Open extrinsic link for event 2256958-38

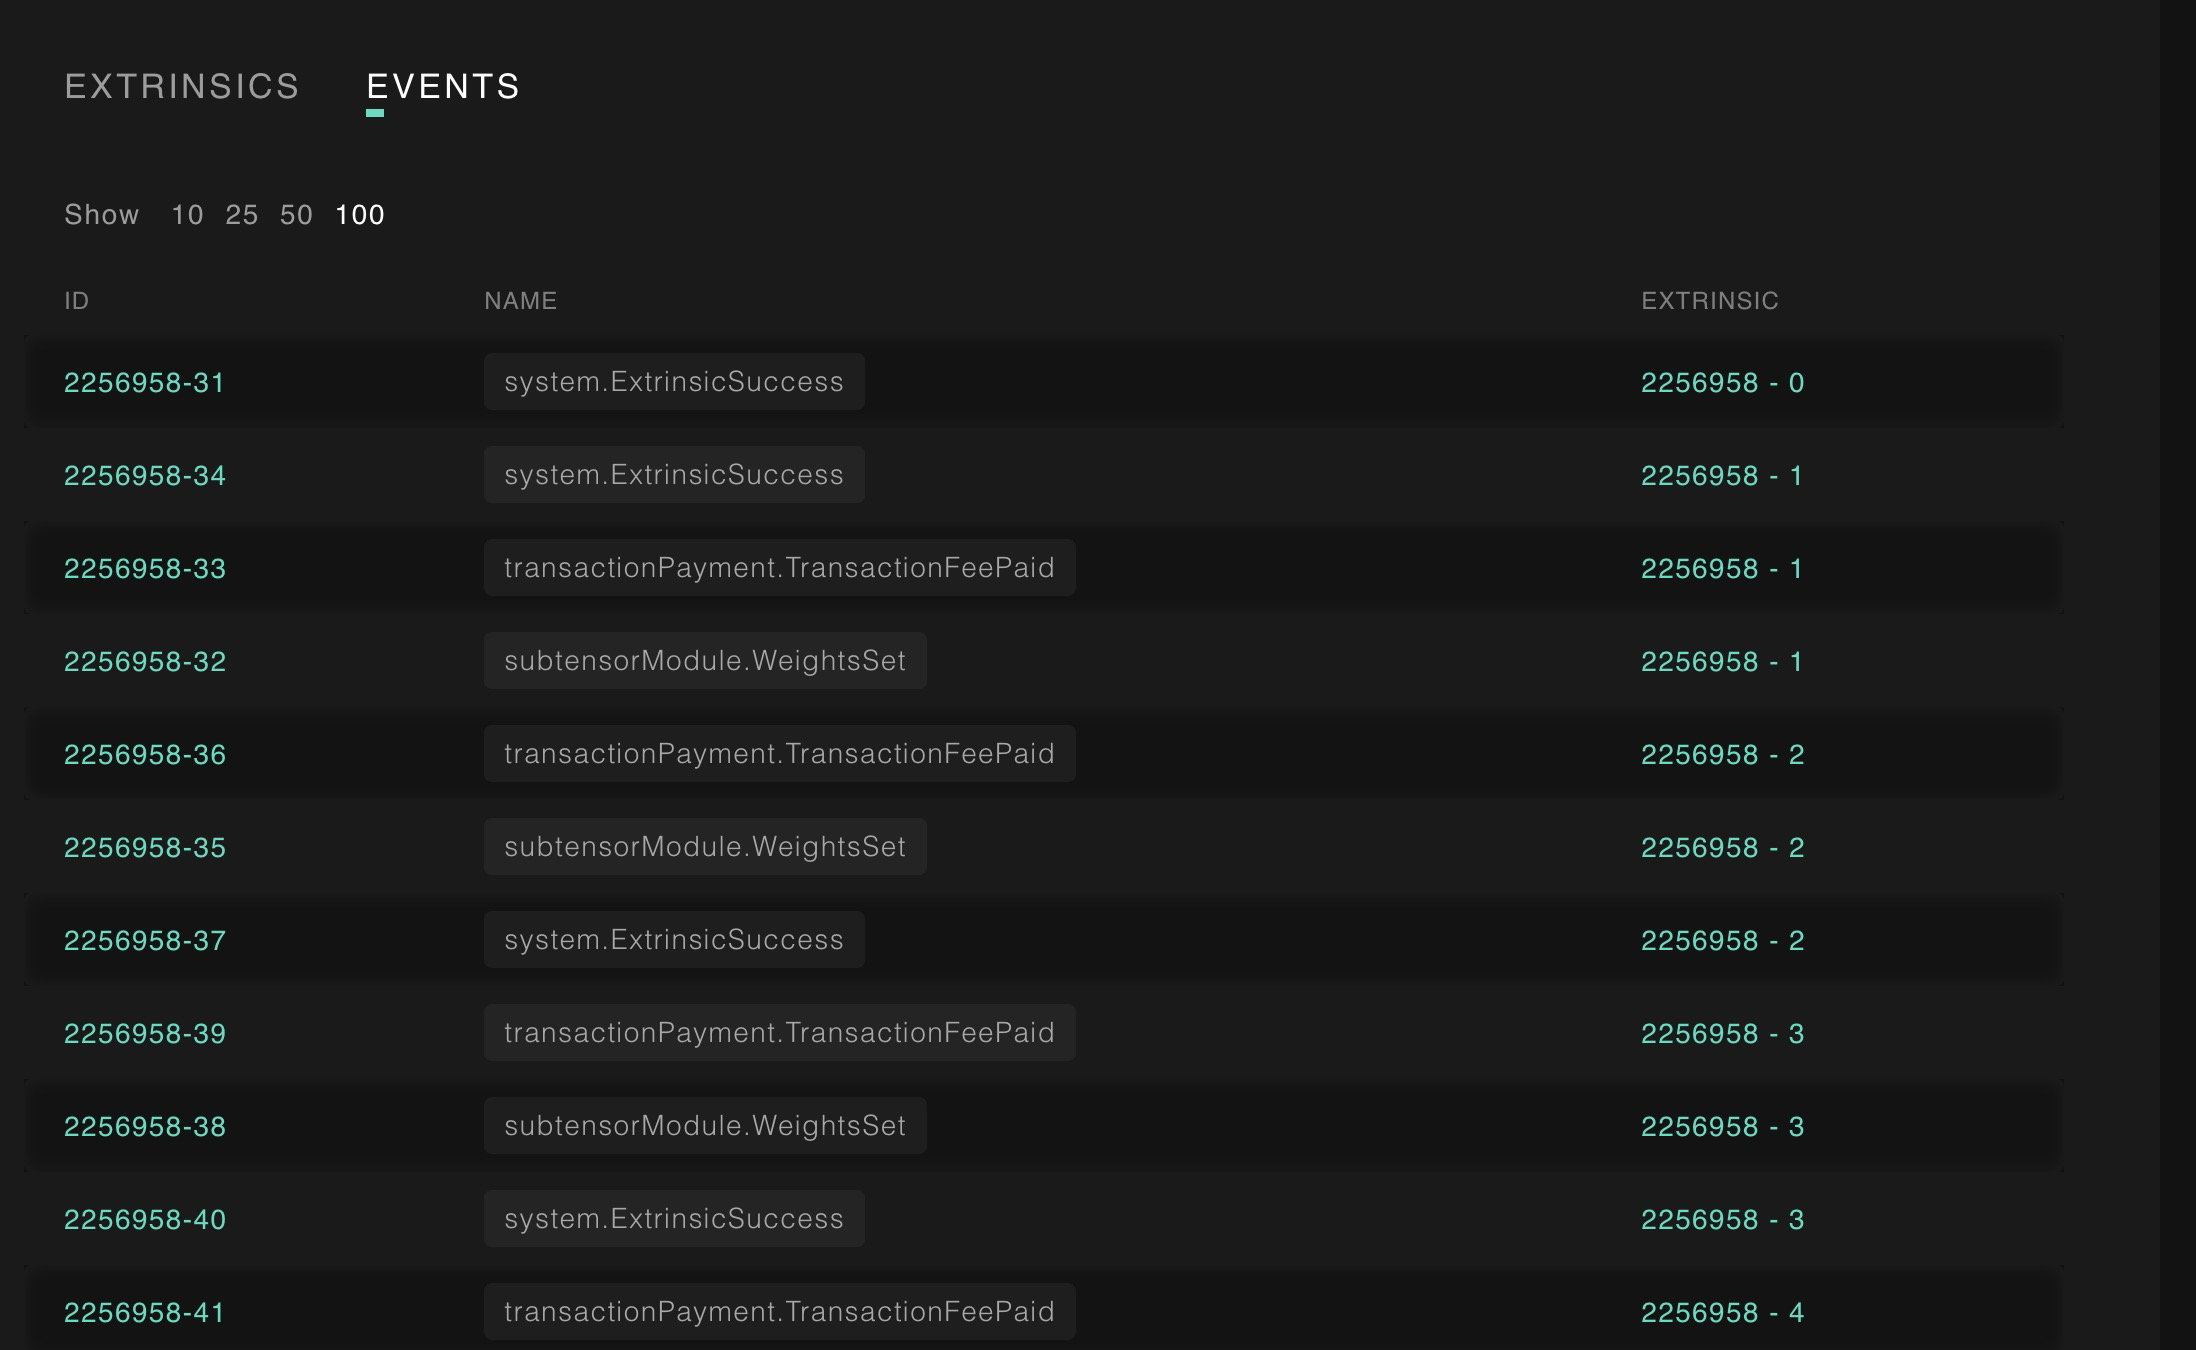1722,1127
